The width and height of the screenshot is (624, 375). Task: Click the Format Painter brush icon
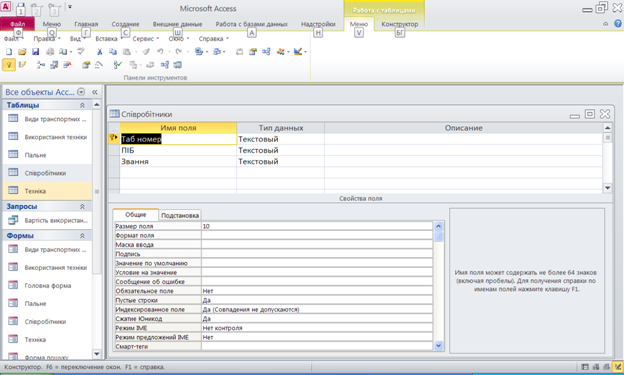(146, 52)
